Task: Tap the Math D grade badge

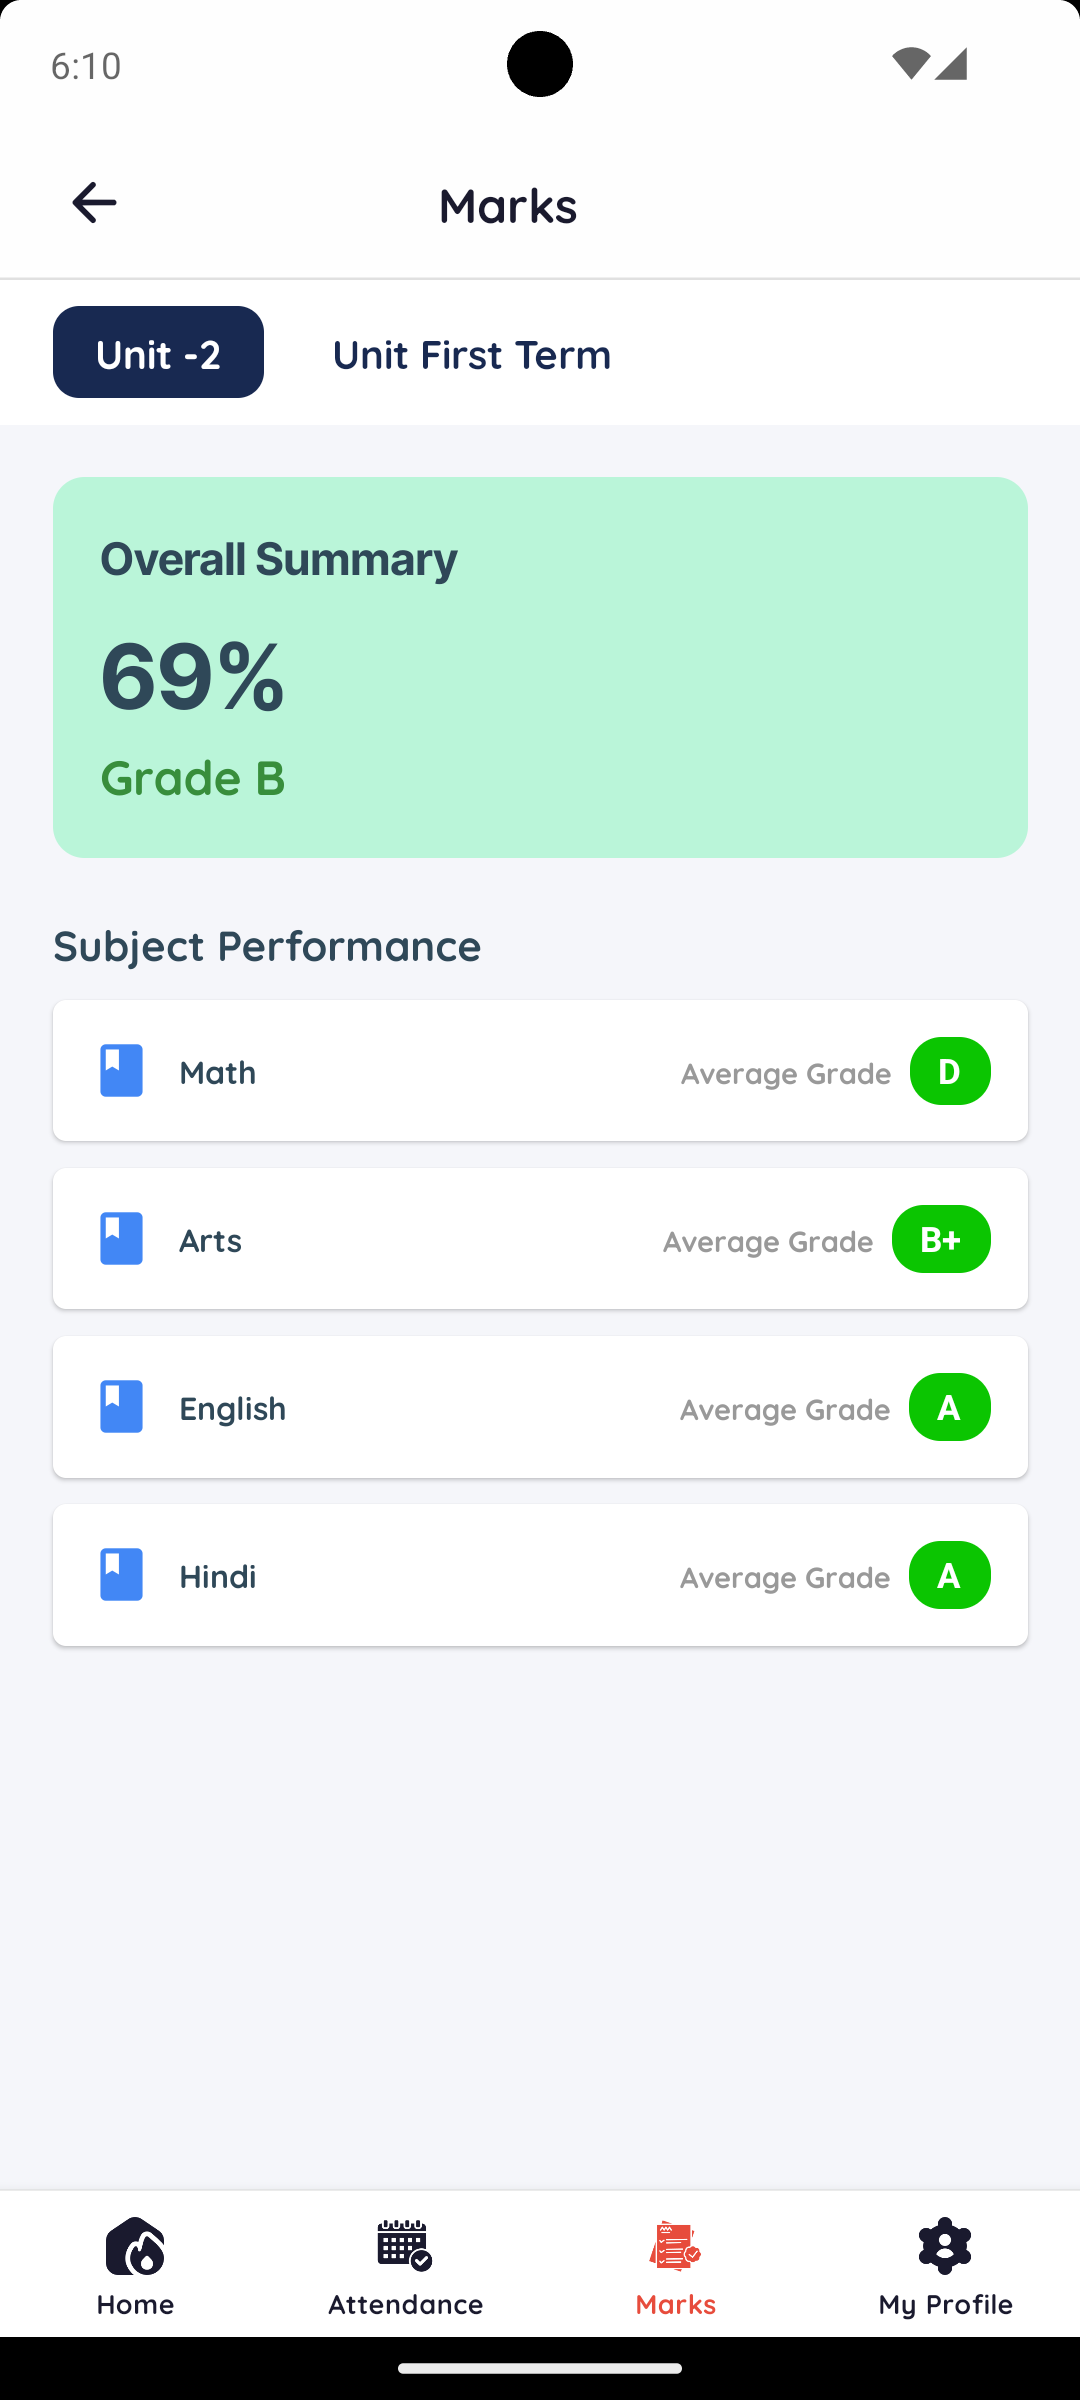Action: pos(949,1071)
